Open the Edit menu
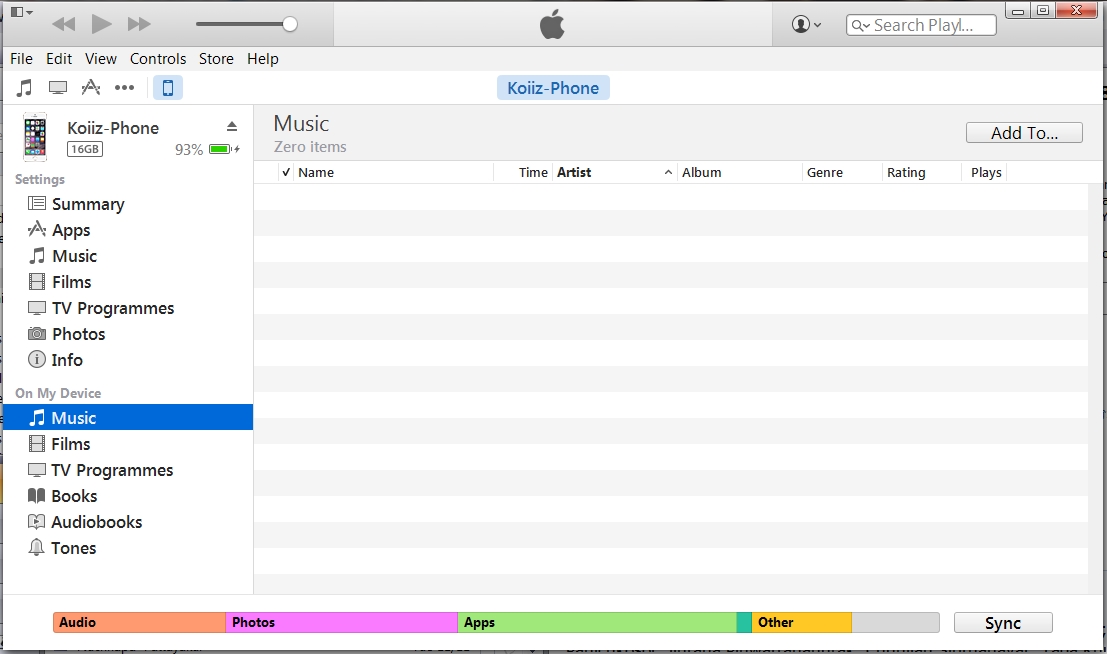 coord(59,59)
